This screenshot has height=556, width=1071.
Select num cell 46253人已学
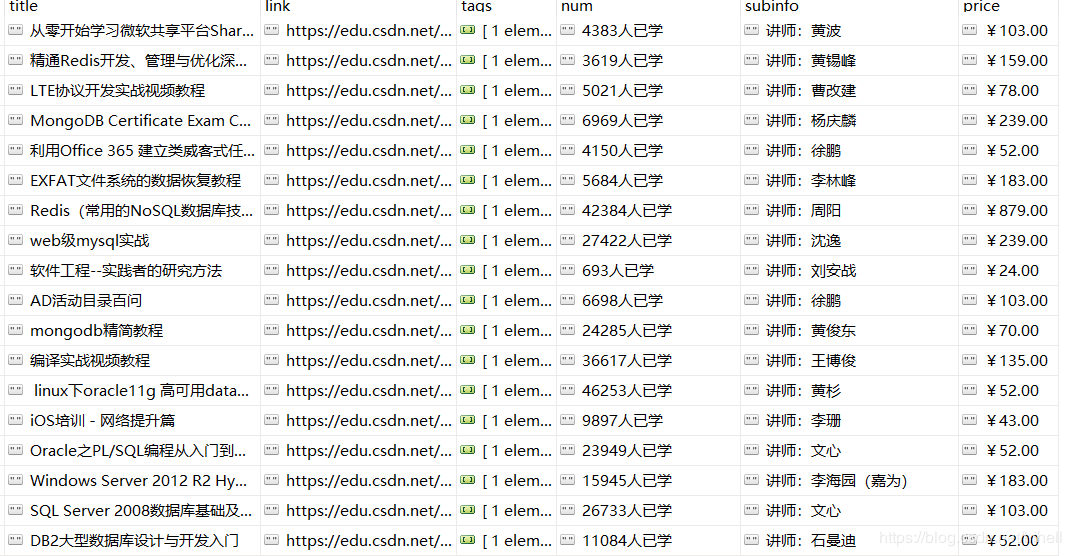click(x=649, y=391)
